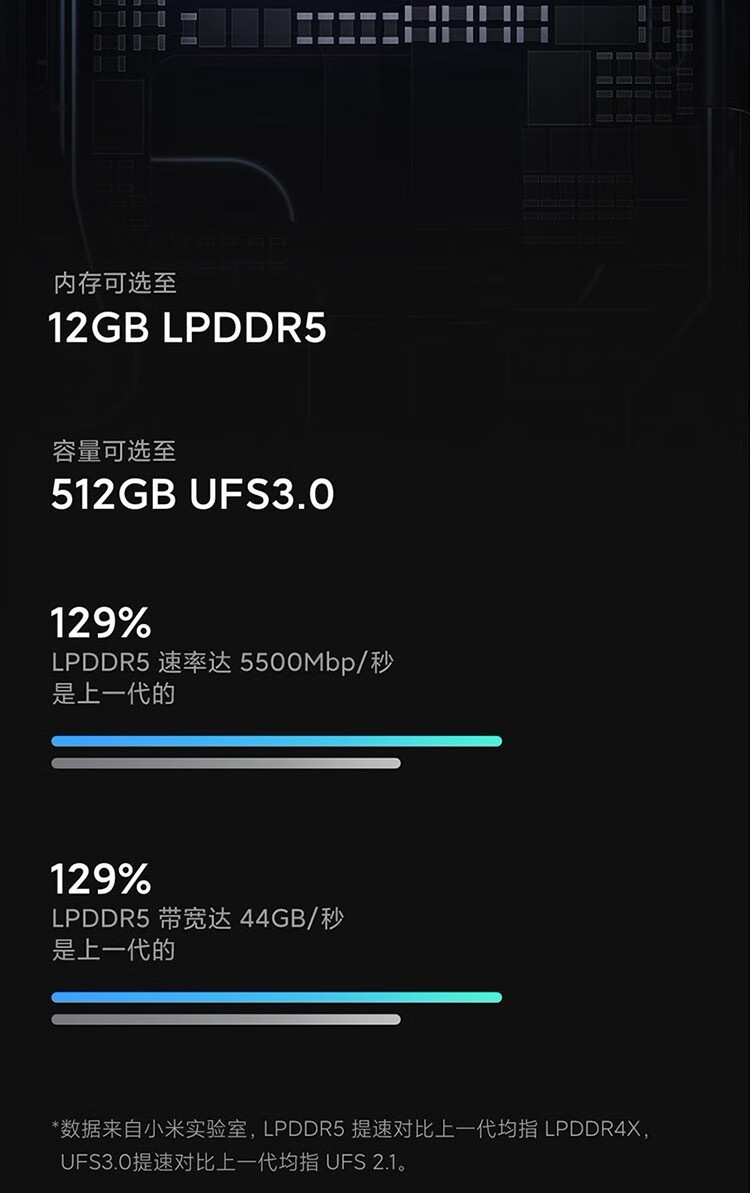Click the 129% figure above the 5500Mbp/秒 line
This screenshot has height=1193, width=750.
pos(100,622)
